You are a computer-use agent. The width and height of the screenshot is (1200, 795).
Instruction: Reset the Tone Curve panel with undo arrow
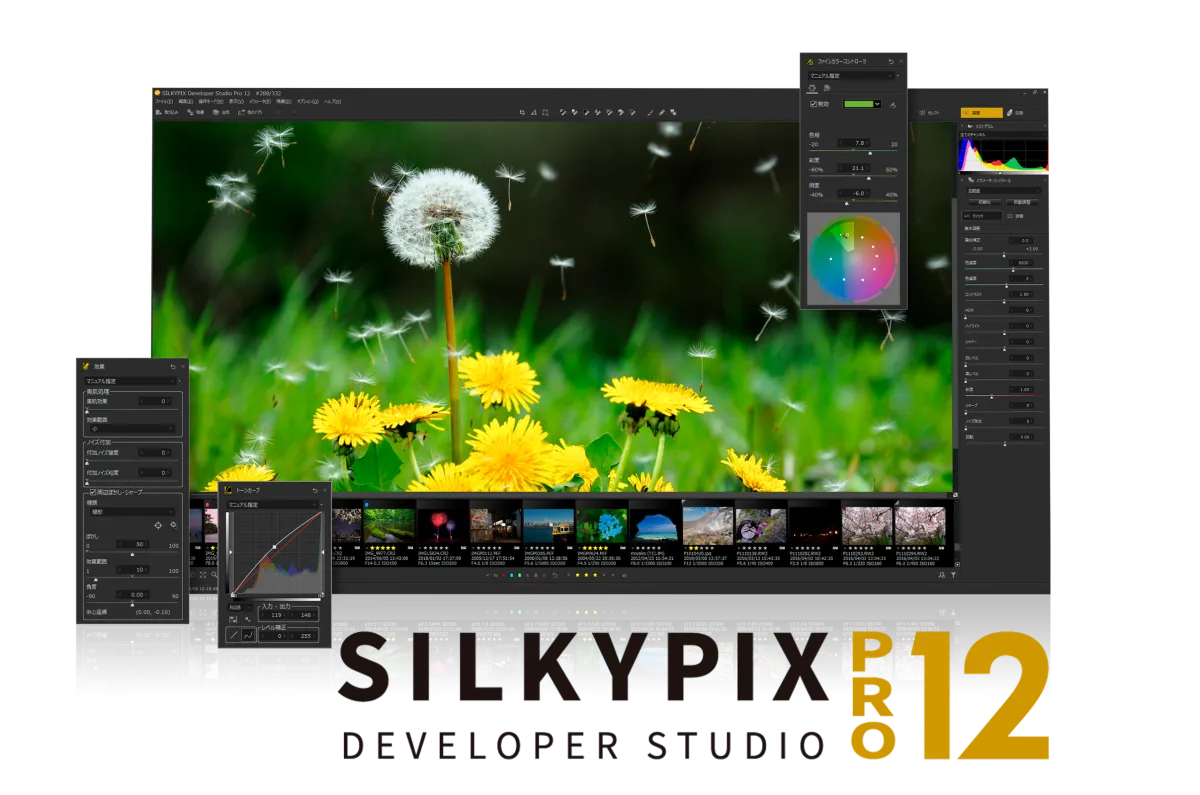pos(315,490)
